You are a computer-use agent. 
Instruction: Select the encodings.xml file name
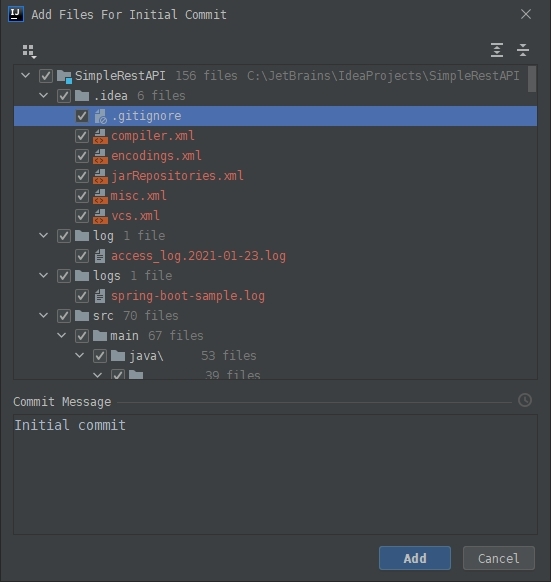[156, 156]
